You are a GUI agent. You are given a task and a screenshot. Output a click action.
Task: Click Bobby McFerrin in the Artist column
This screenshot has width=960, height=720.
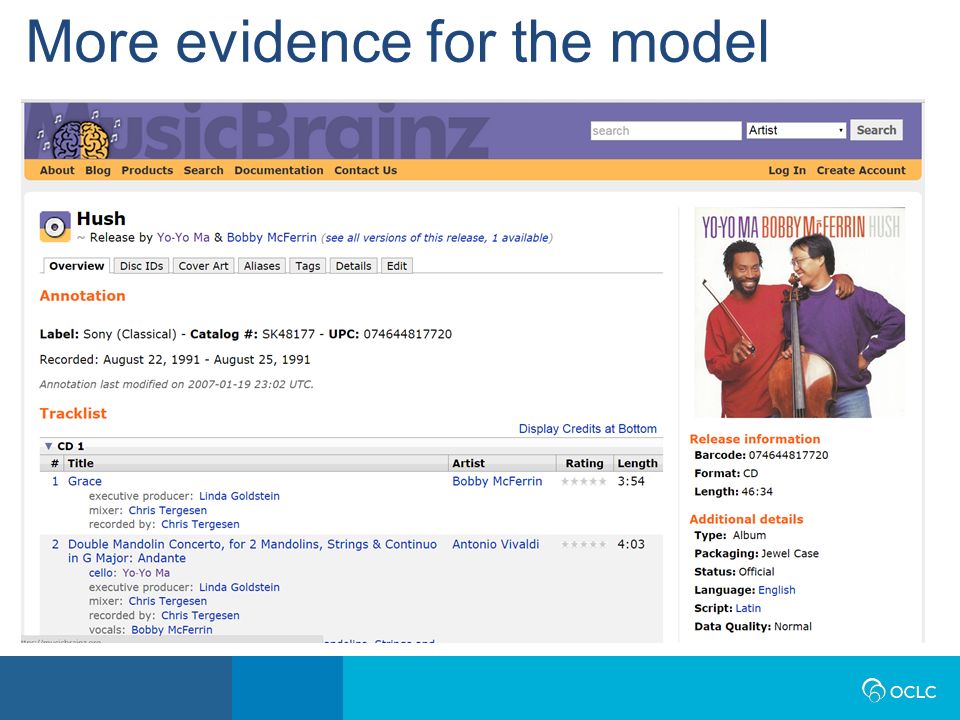click(497, 481)
